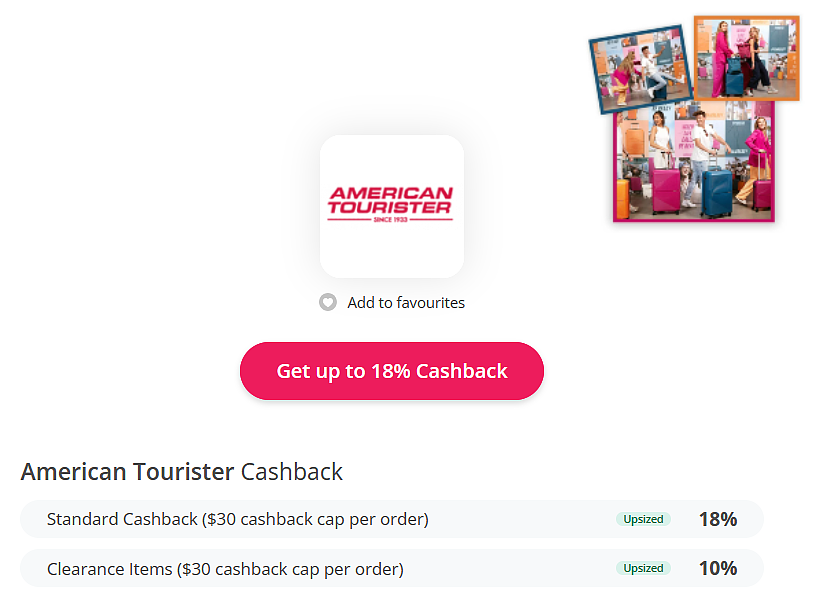The image size is (836, 612).
Task: Click the SINCE 1933 text in logo
Action: click(x=390, y=220)
